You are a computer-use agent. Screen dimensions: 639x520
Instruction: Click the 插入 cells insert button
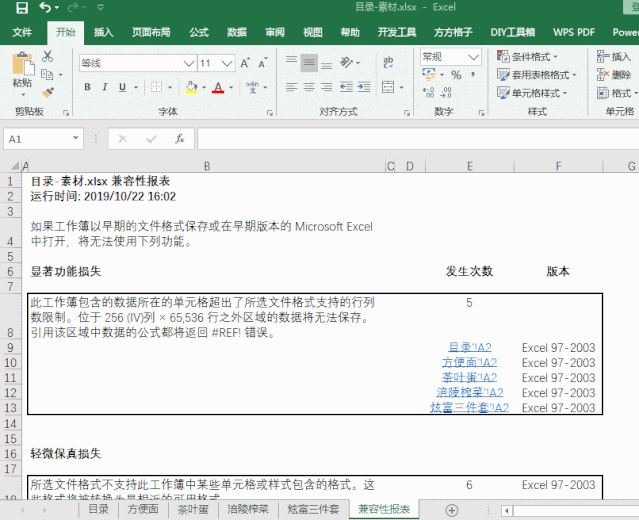[614, 57]
